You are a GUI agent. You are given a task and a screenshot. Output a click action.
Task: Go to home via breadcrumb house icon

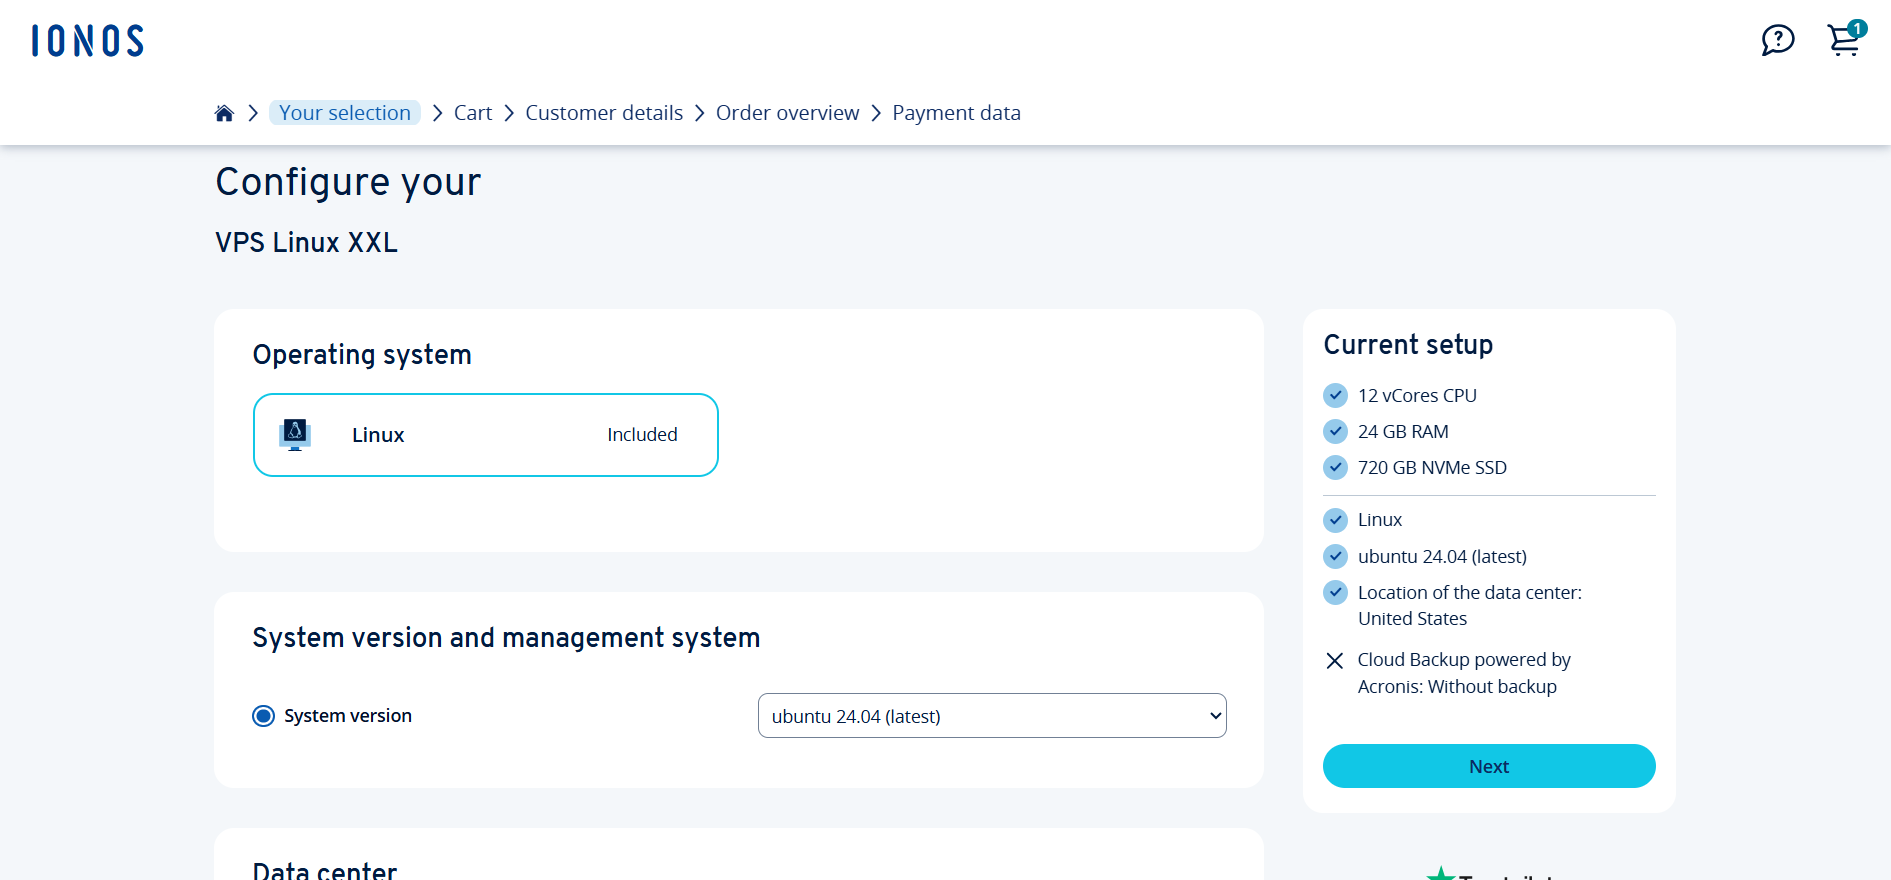[x=224, y=113]
